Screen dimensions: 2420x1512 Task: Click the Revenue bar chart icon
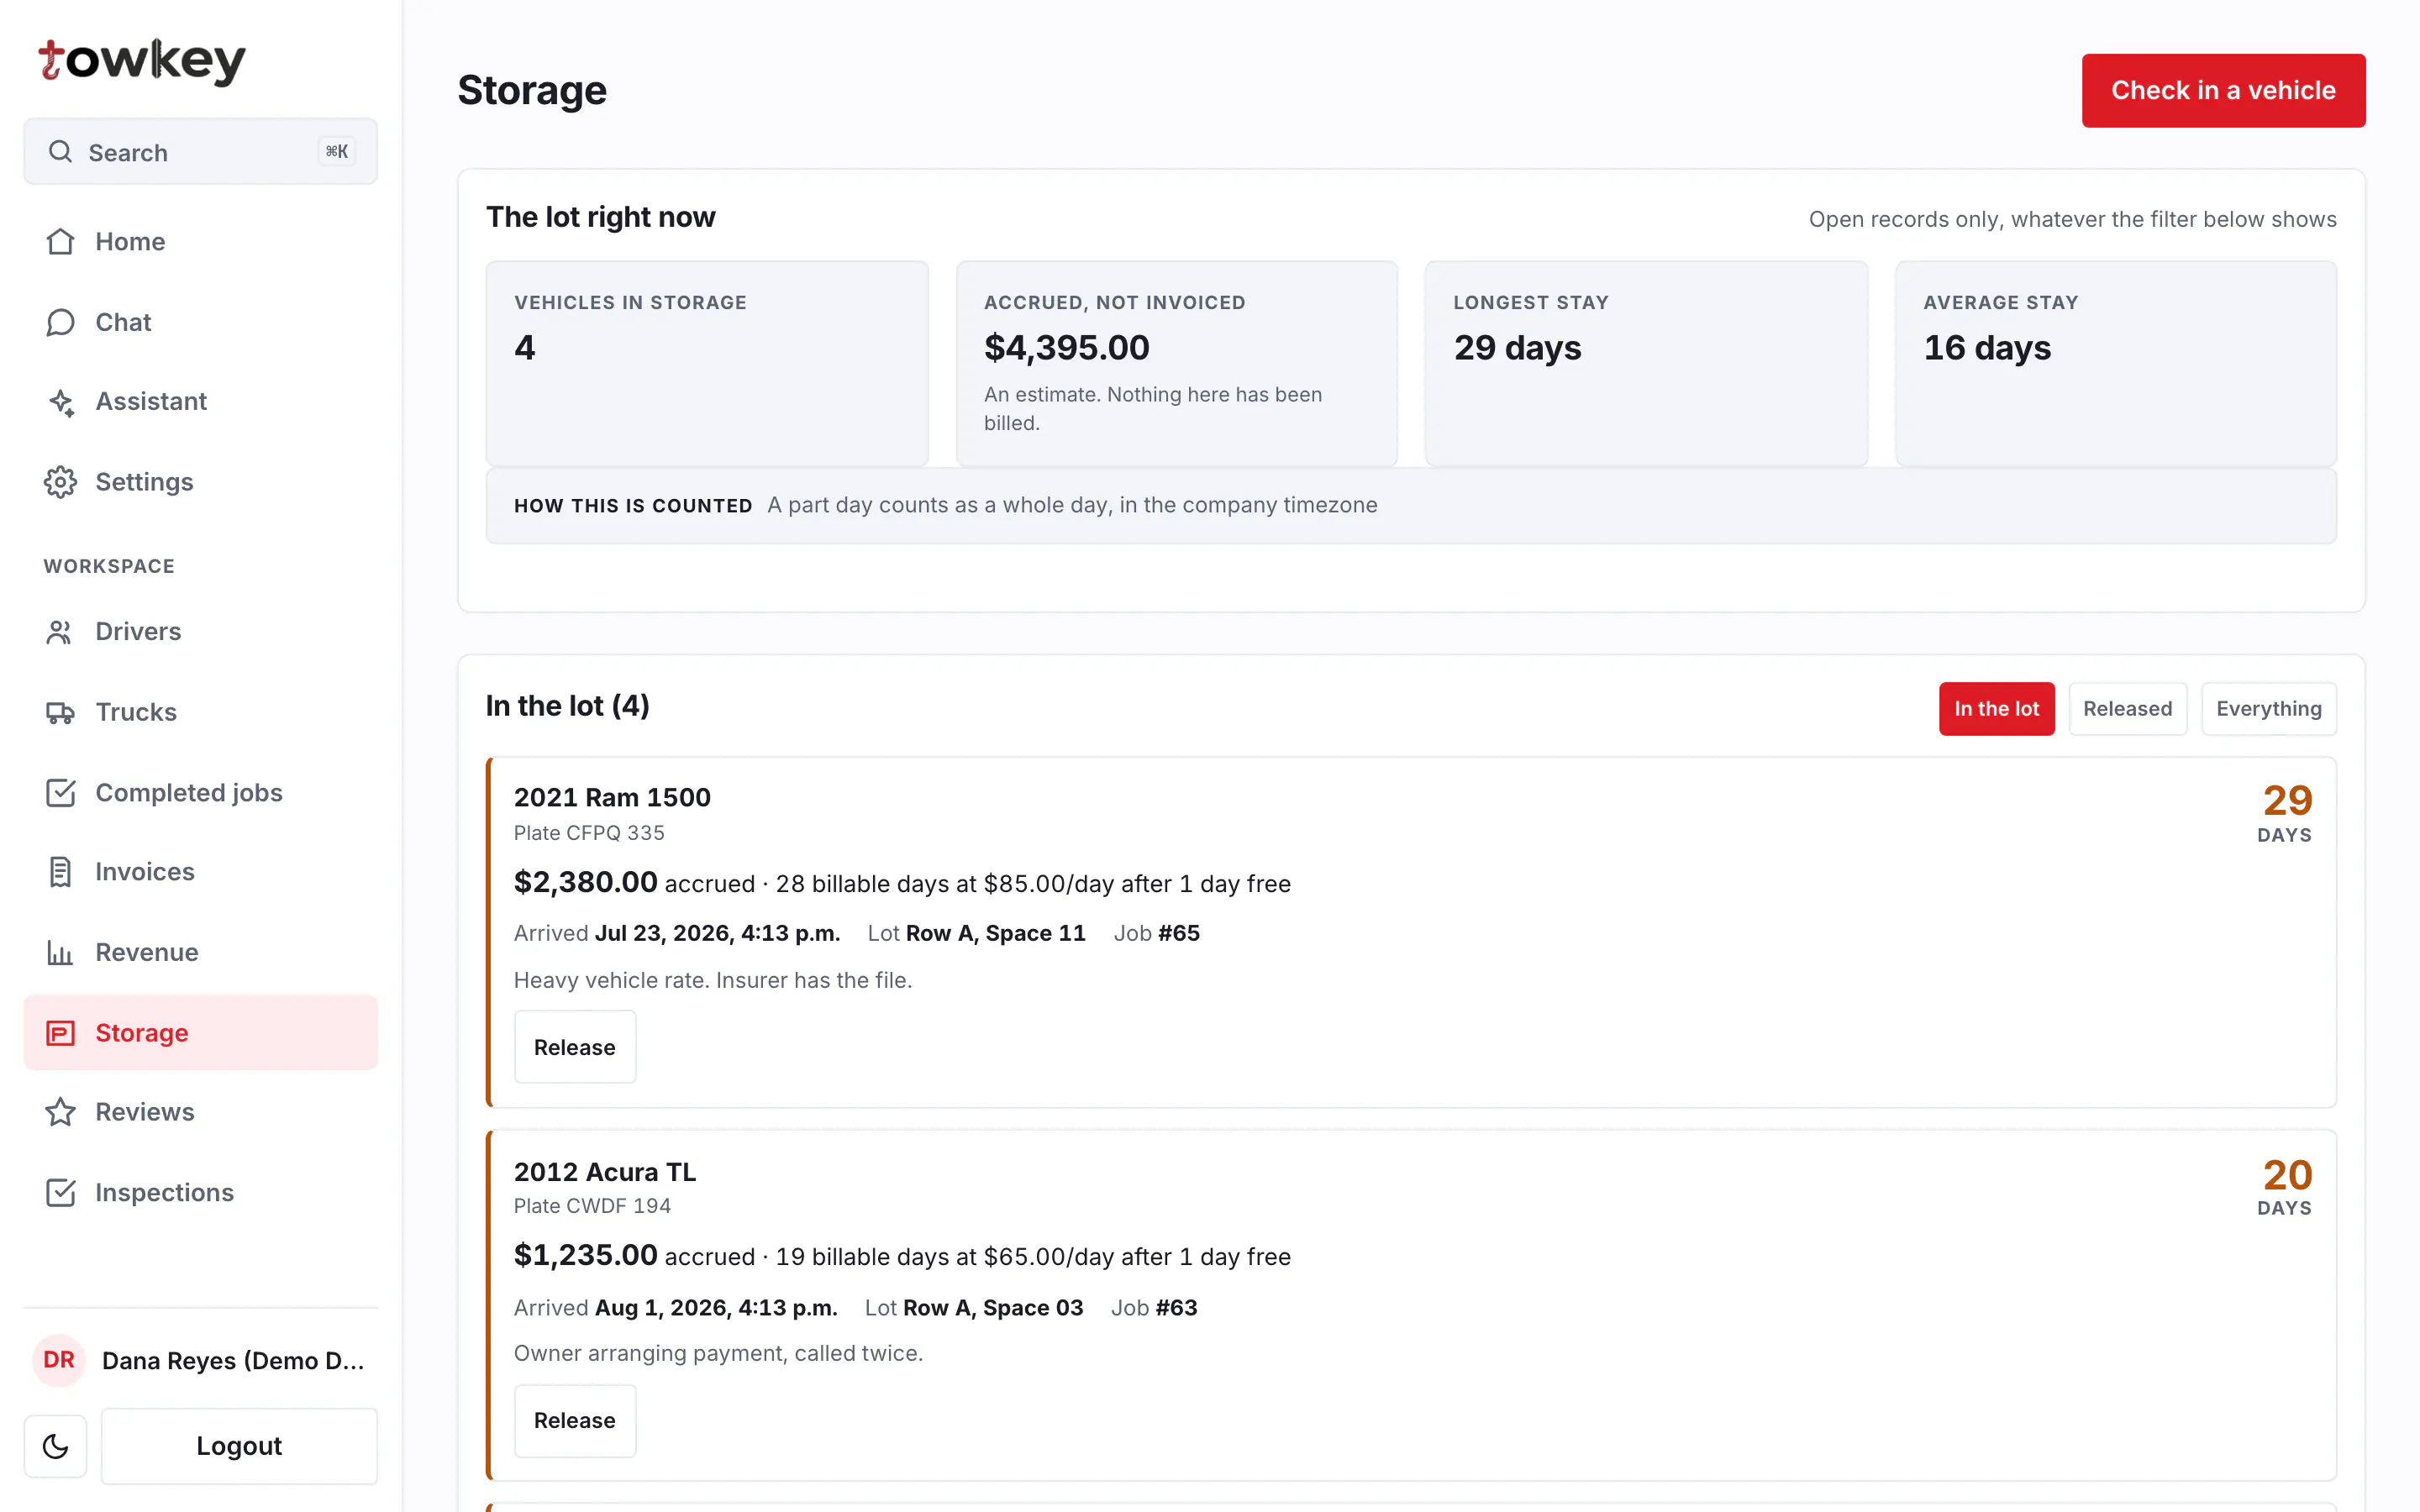(60, 952)
